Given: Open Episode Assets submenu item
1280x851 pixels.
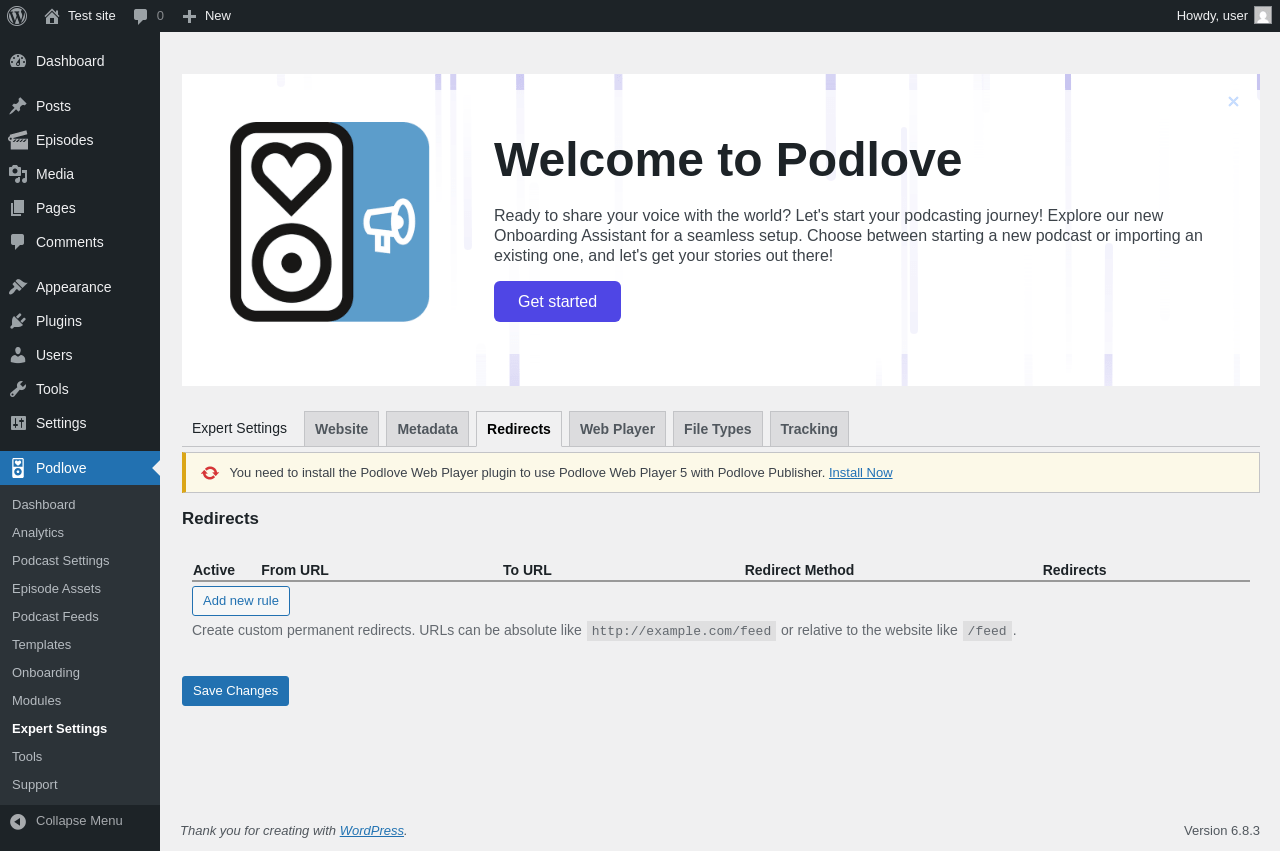Looking at the screenshot, I should pyautogui.click(x=80, y=588).
